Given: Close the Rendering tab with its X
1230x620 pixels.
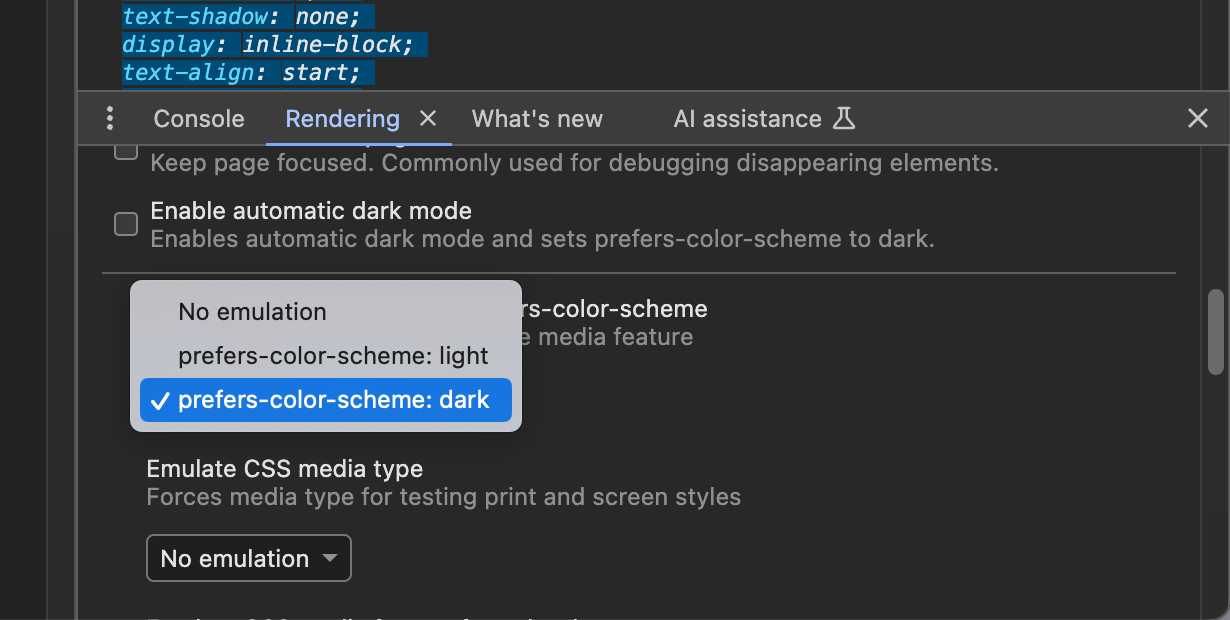Looking at the screenshot, I should click(x=428, y=119).
